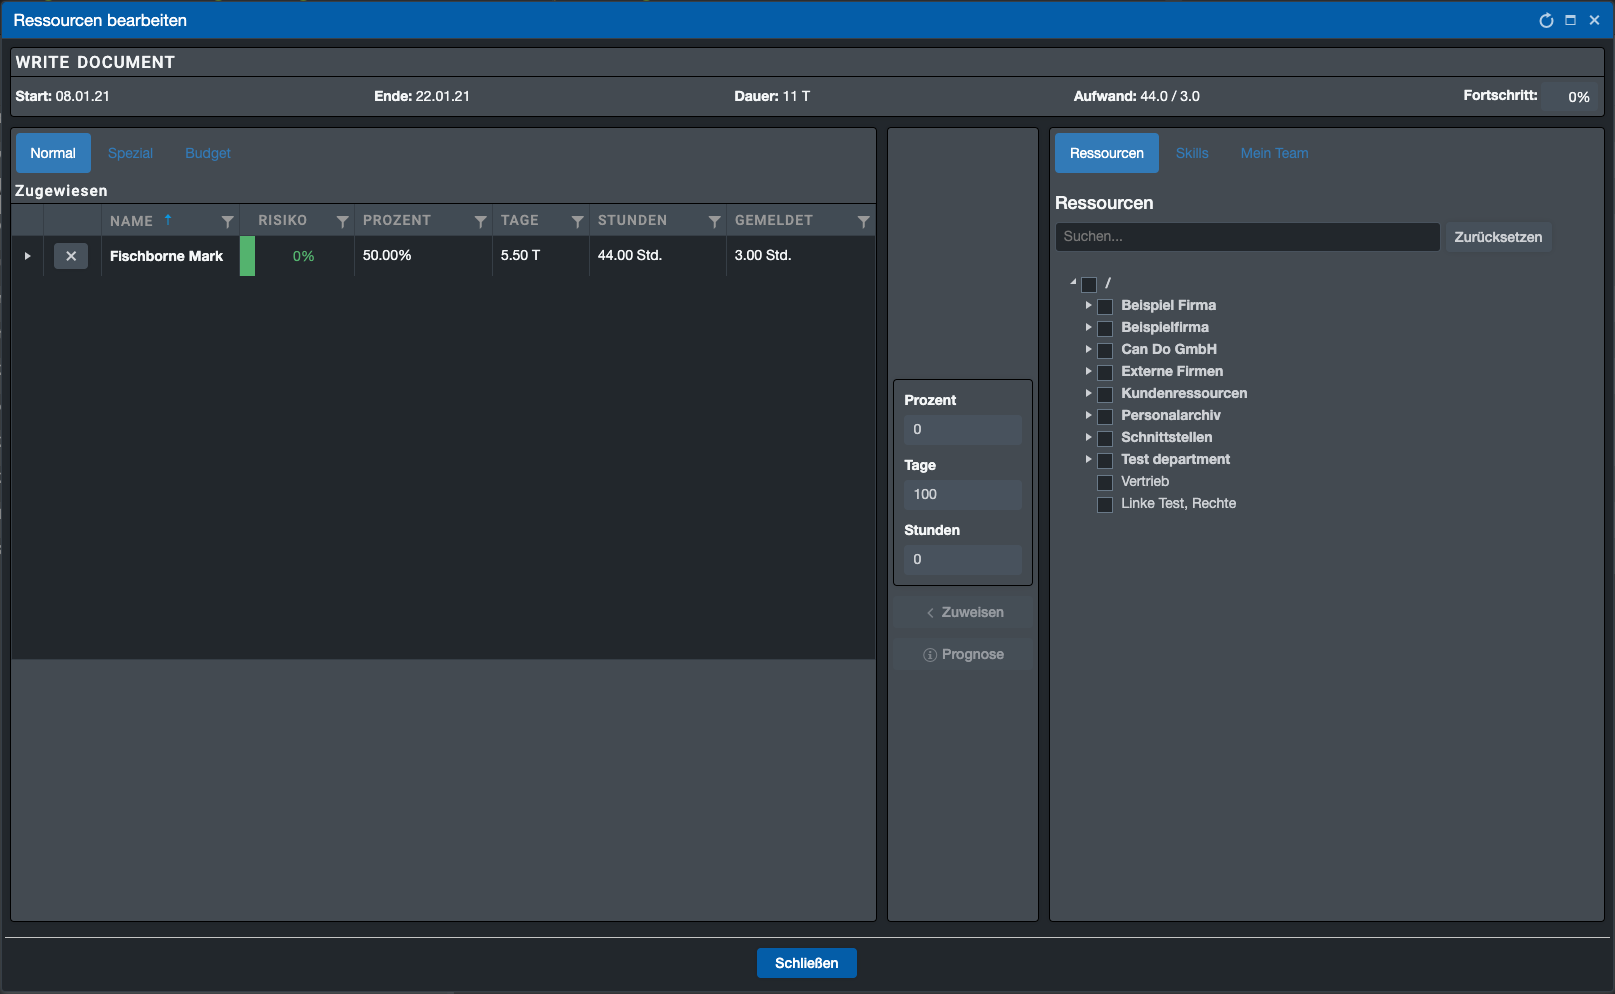1615x994 pixels.
Task: Check the Beispielfirma checkbox
Action: [x=1105, y=329]
